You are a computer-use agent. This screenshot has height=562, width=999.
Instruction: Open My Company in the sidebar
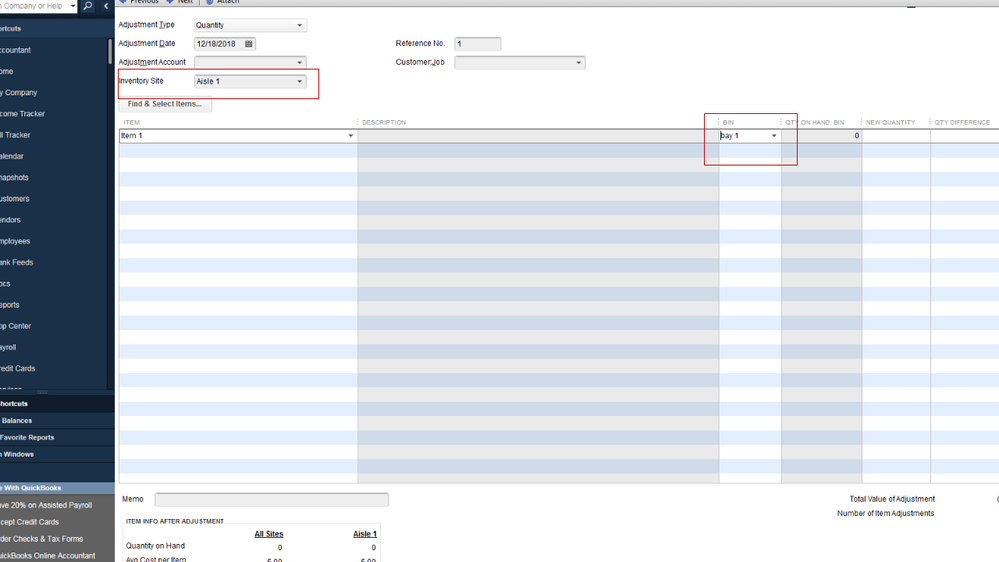pyautogui.click(x=18, y=92)
